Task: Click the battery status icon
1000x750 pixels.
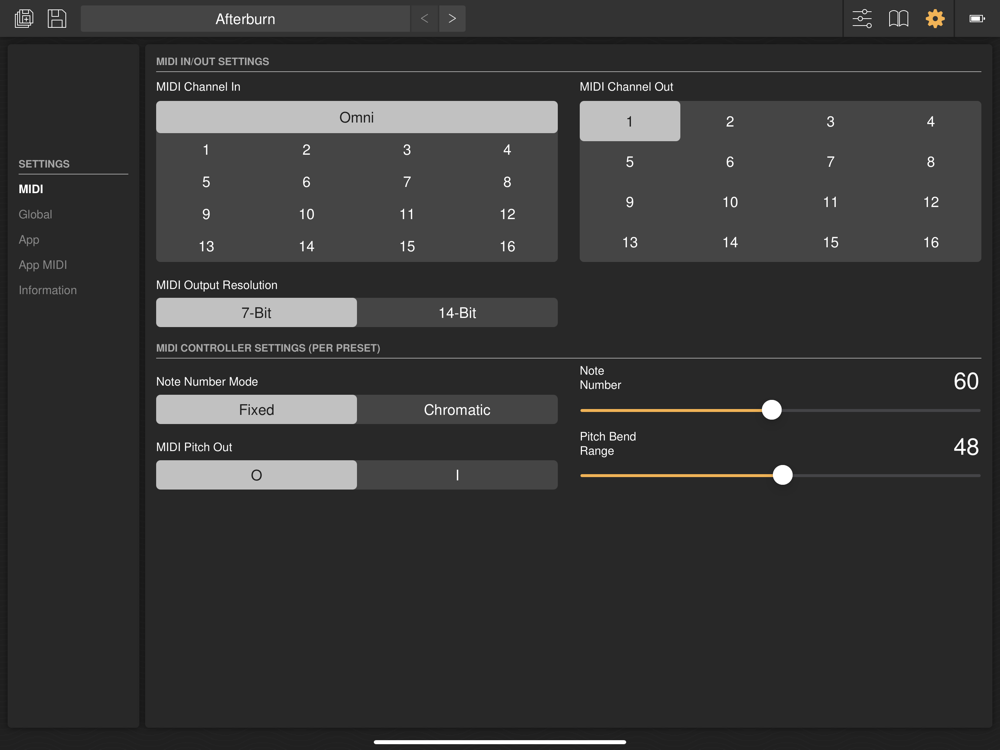Action: click(977, 18)
